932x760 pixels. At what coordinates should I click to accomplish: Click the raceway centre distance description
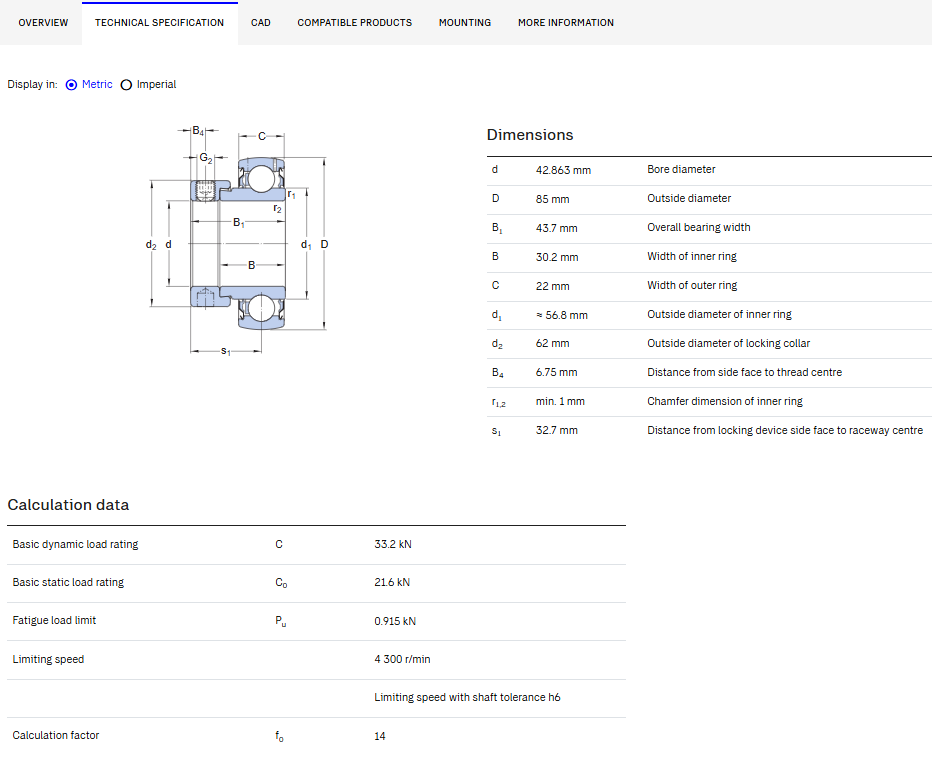[x=785, y=430]
